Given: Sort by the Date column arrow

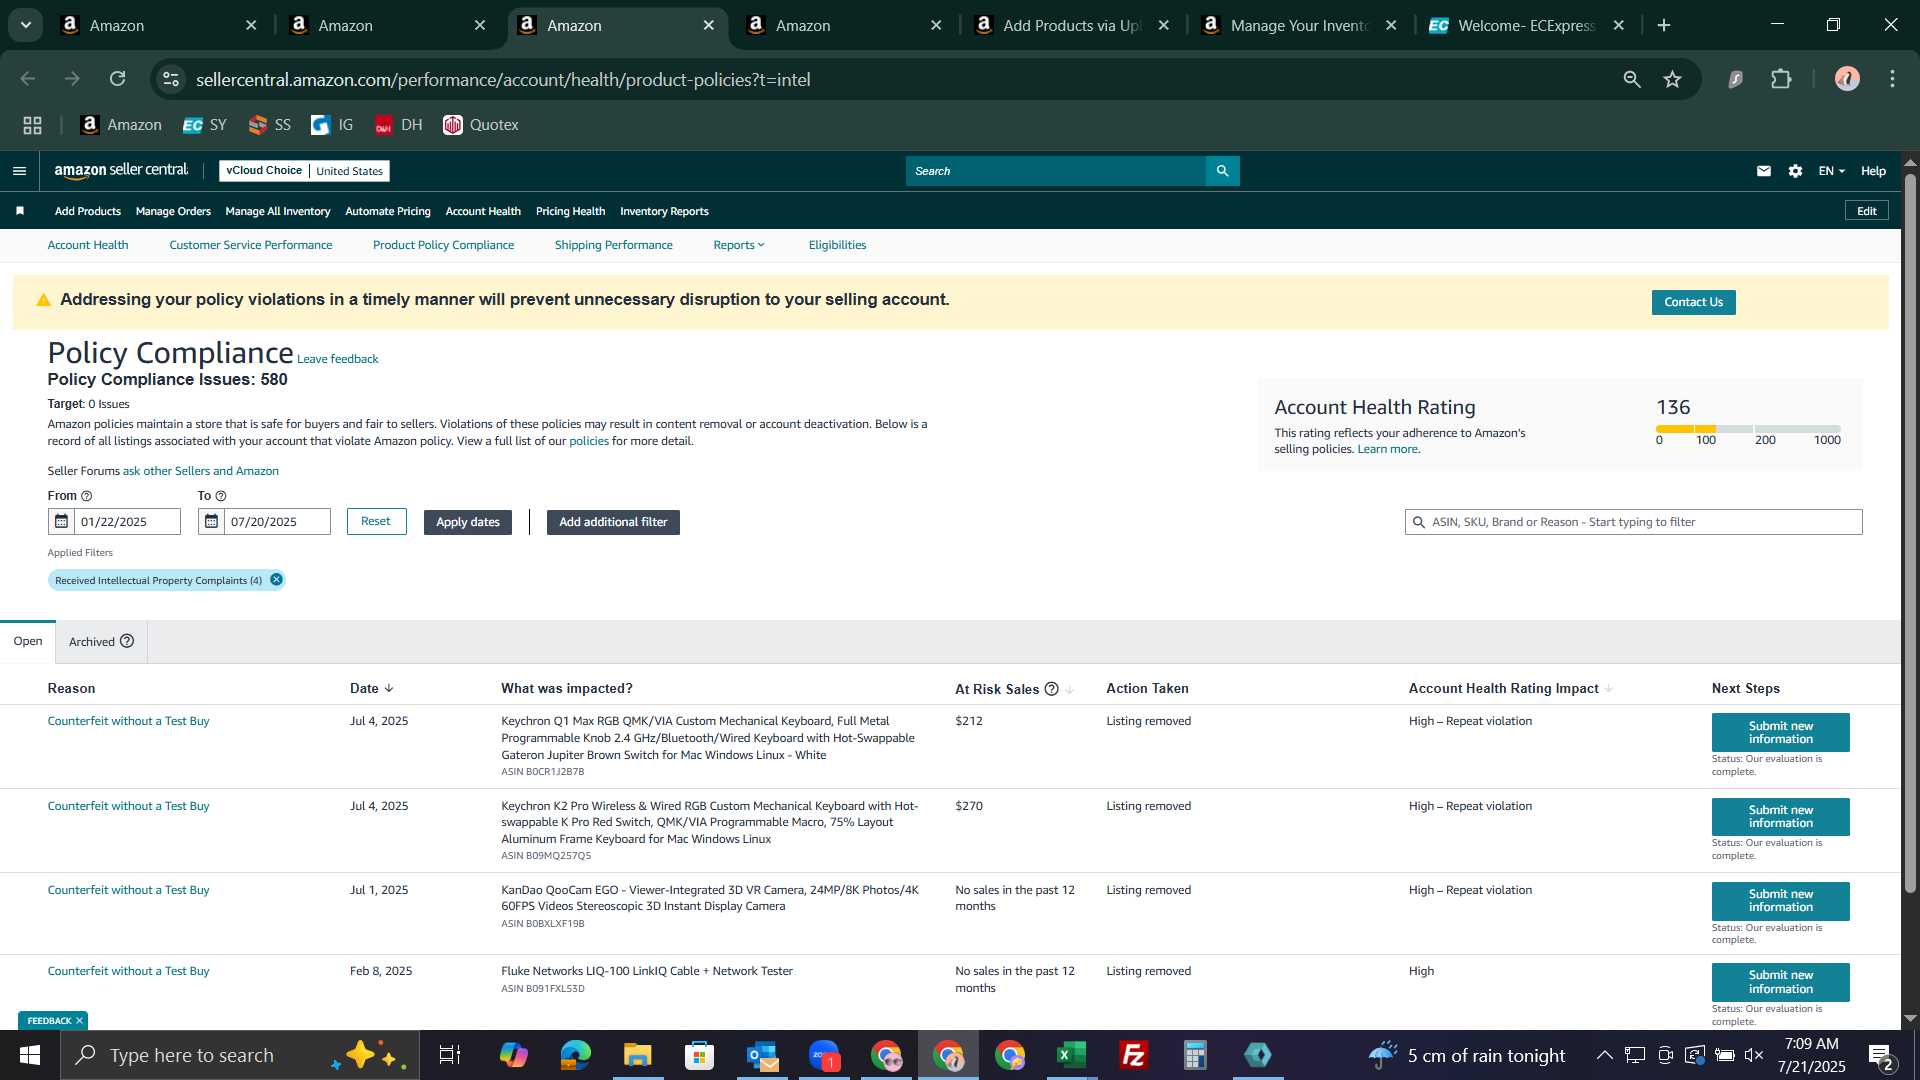Looking at the screenshot, I should pyautogui.click(x=389, y=688).
